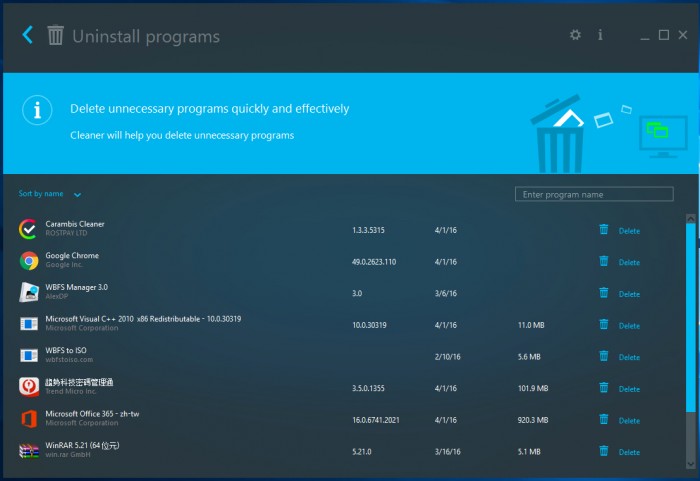Click the ROSTPAY LTD publisher text
The image size is (700, 481).
66,233
